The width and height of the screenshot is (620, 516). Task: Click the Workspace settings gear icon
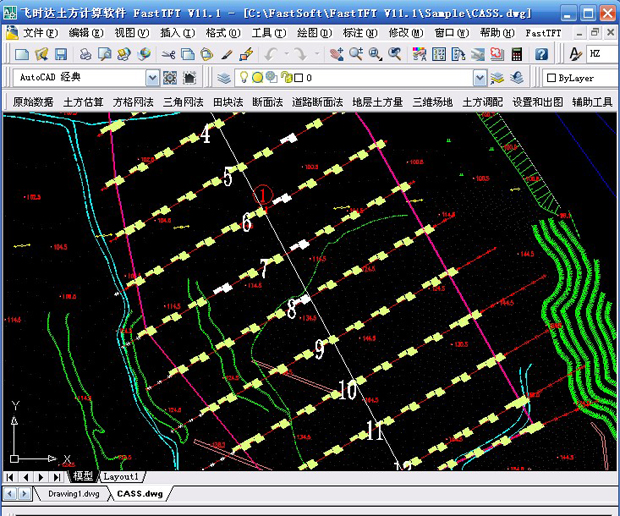click(169, 78)
